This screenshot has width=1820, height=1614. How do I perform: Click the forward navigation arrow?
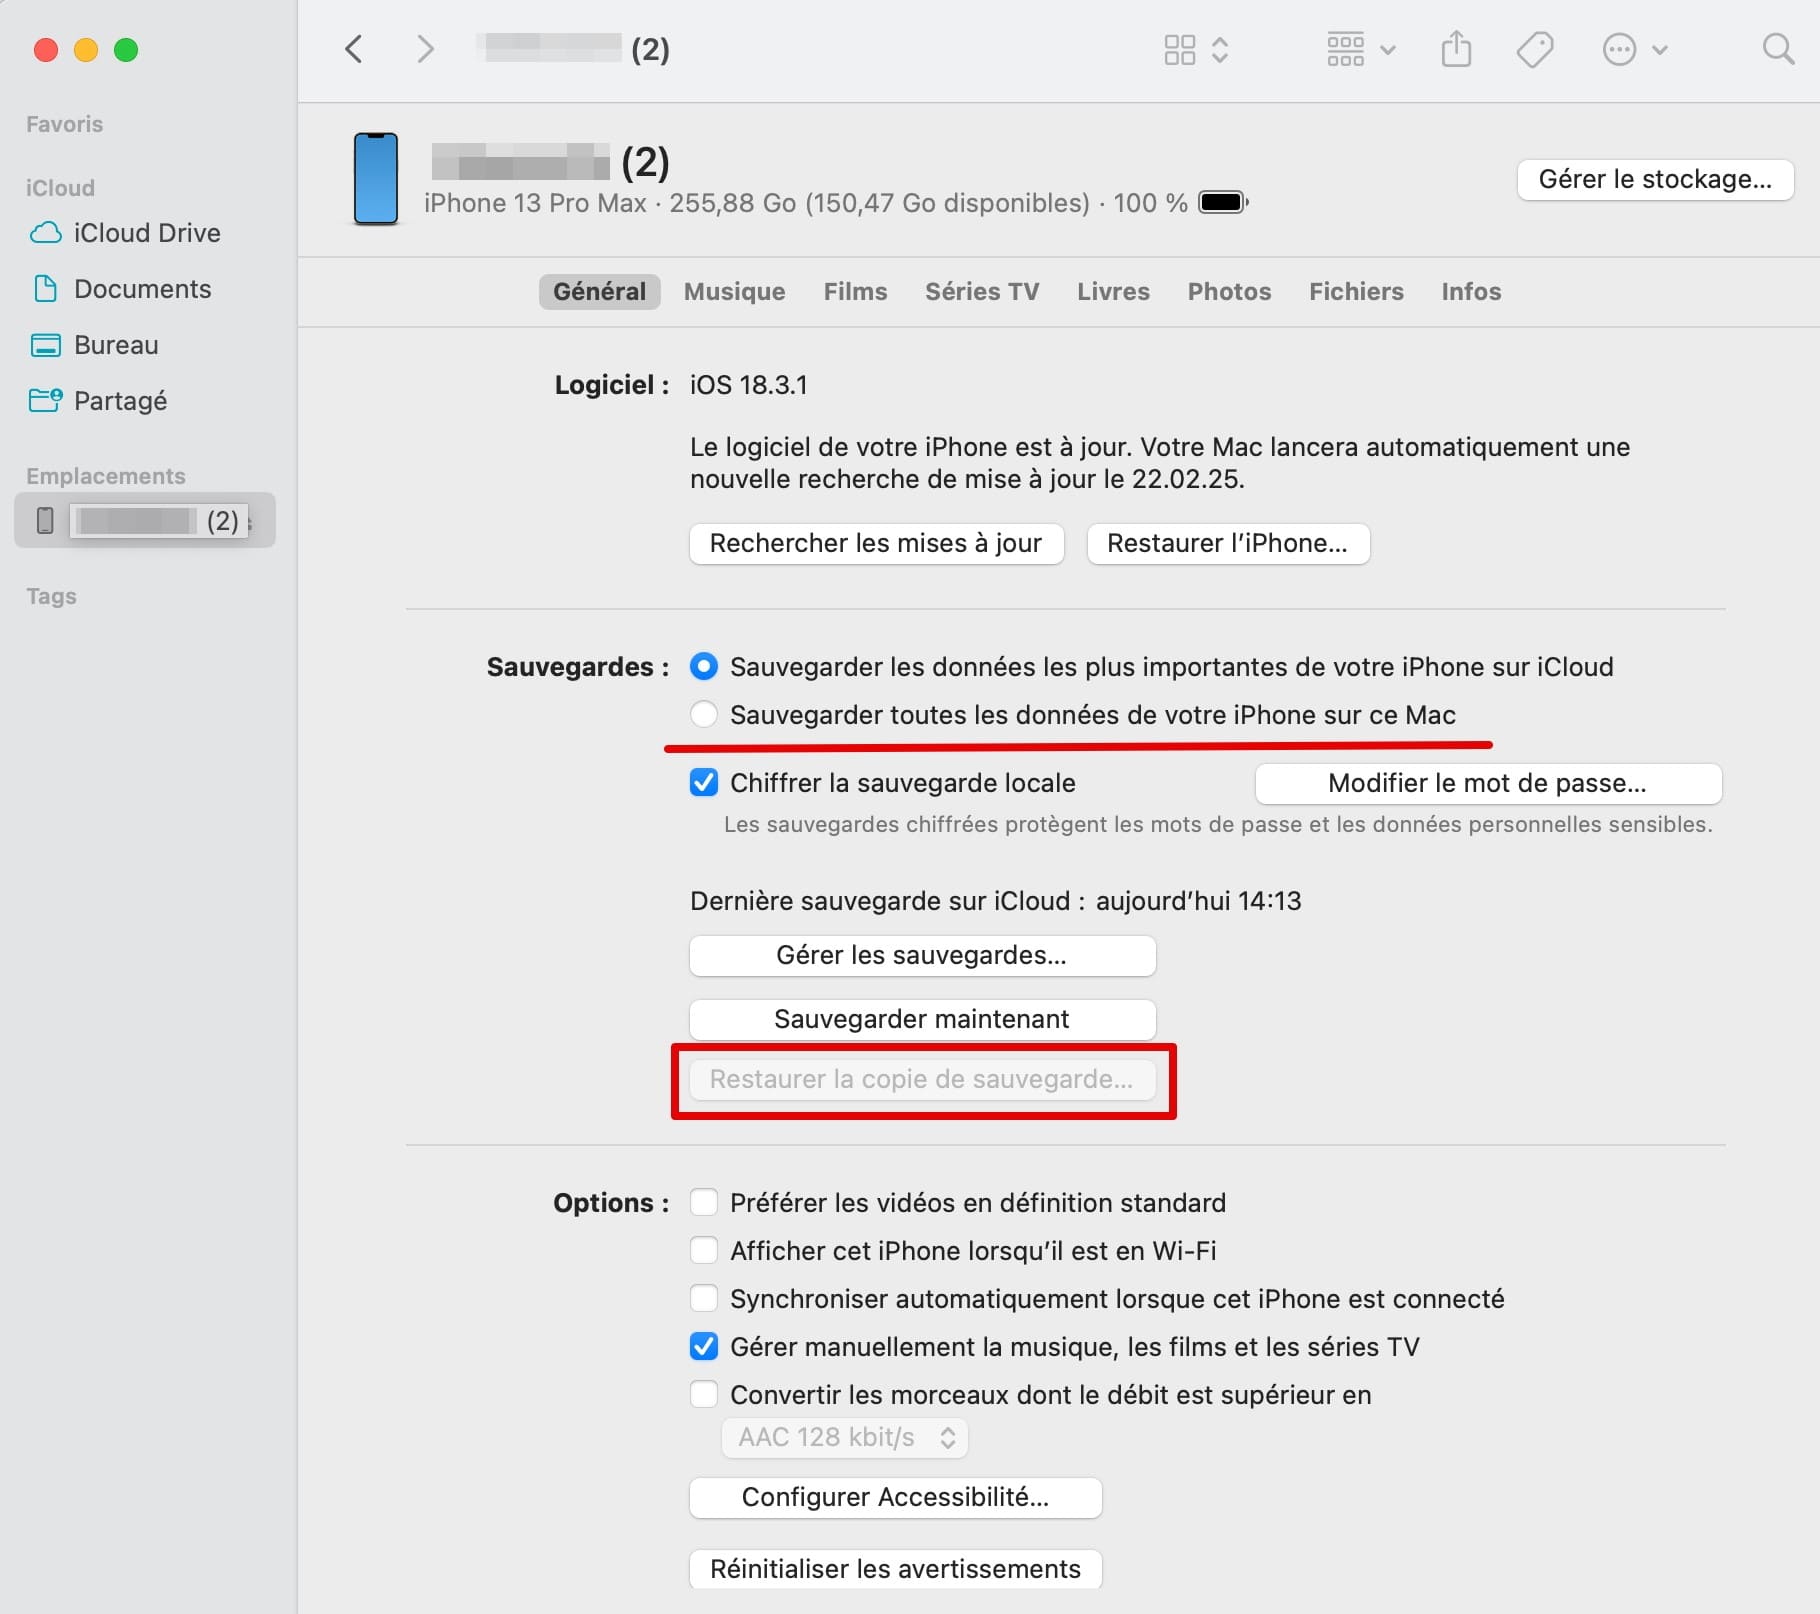pos(425,49)
